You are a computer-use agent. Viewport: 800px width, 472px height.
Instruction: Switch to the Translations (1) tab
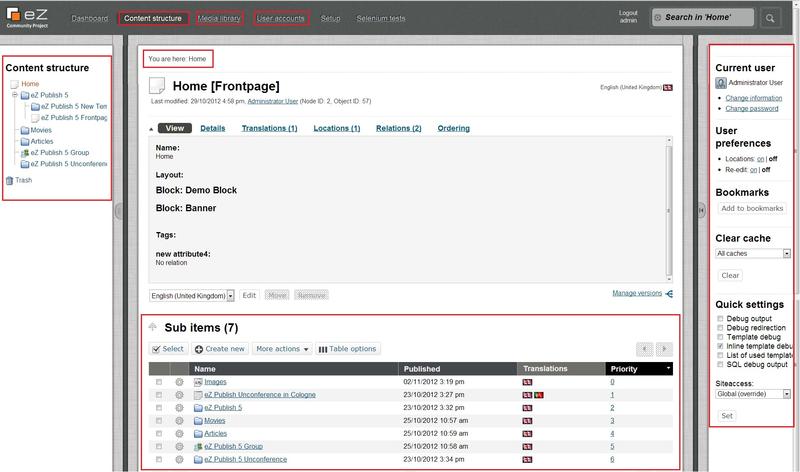(269, 129)
